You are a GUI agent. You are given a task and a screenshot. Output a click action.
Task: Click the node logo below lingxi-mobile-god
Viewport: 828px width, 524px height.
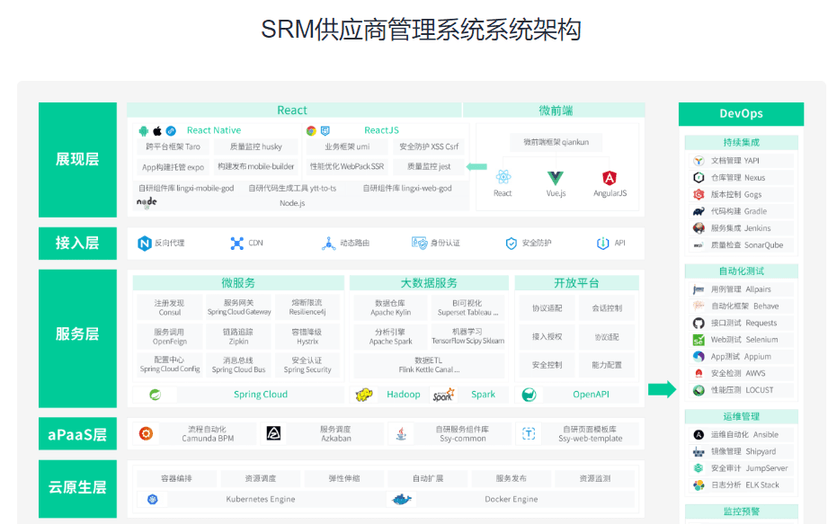(x=146, y=202)
